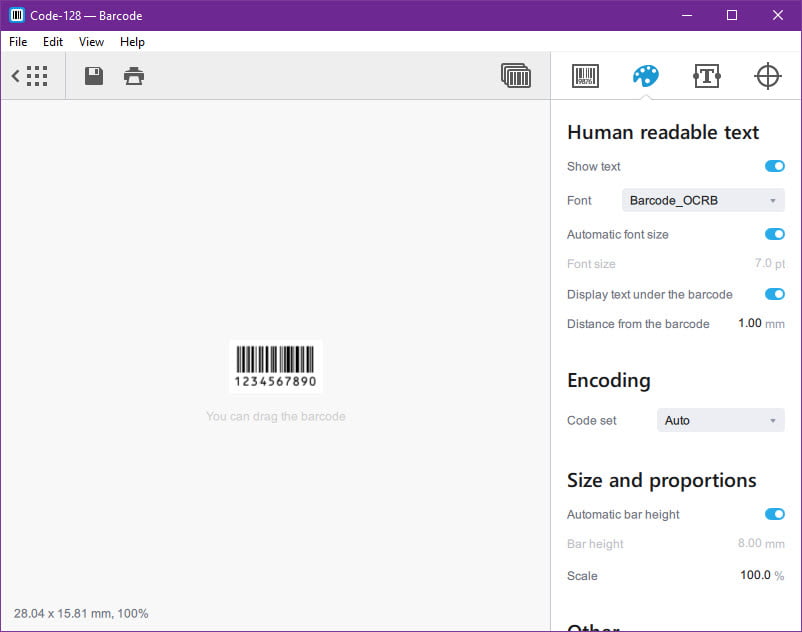Click the app icon in title bar

point(17,15)
